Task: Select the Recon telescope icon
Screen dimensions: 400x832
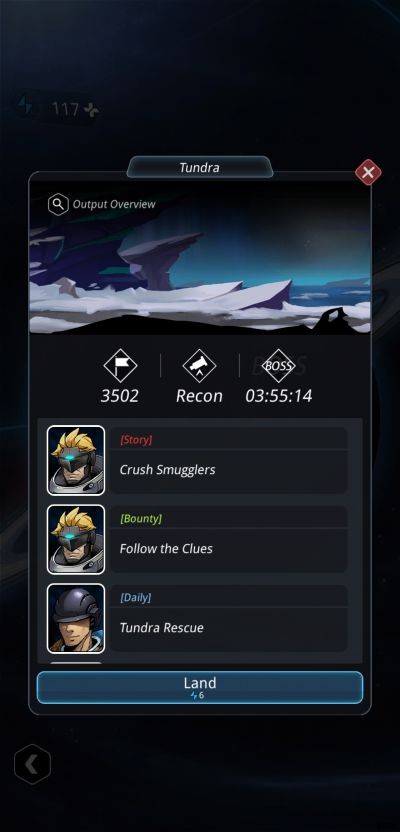Action: click(199, 366)
